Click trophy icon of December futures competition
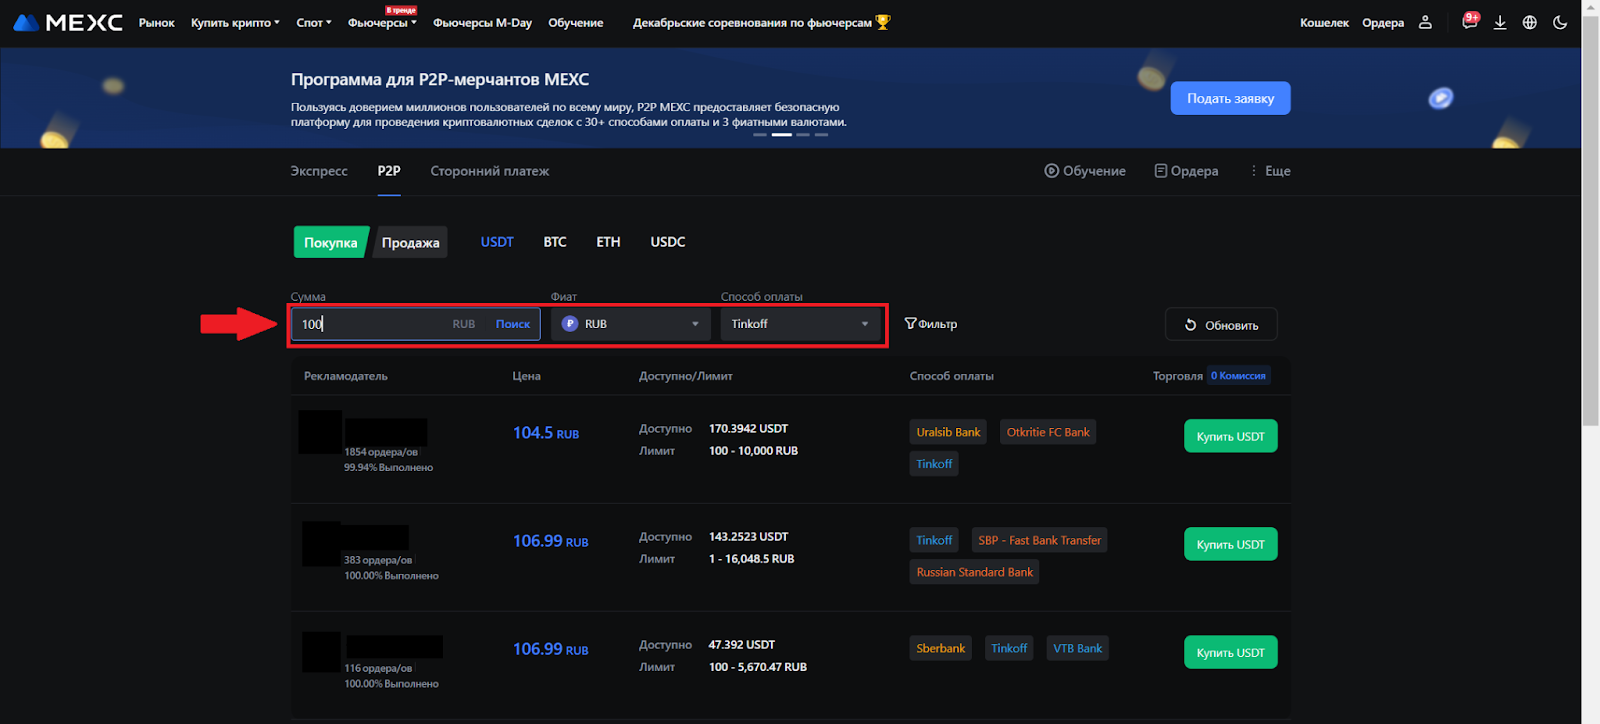The image size is (1600, 724). pos(883,22)
